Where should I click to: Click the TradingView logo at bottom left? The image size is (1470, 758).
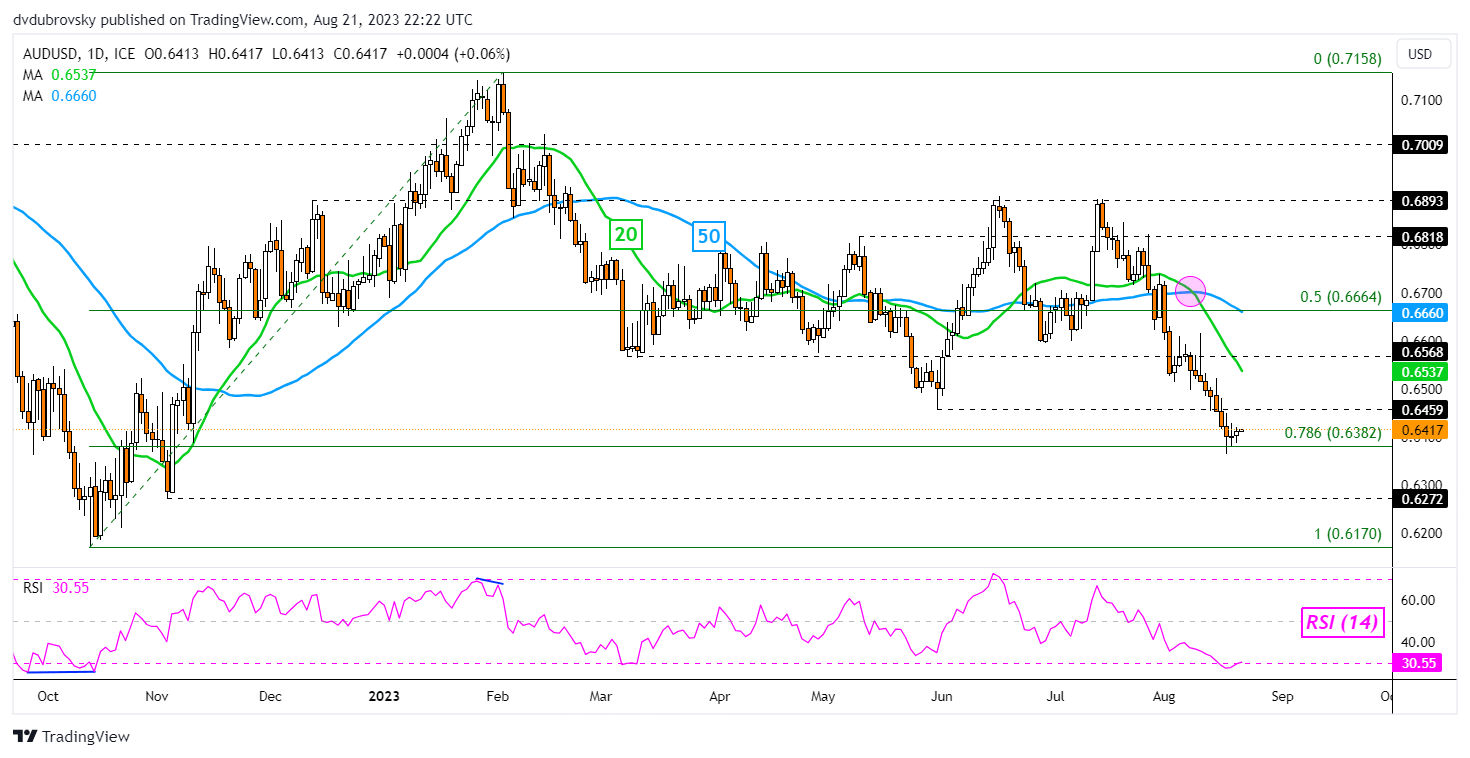click(x=71, y=737)
